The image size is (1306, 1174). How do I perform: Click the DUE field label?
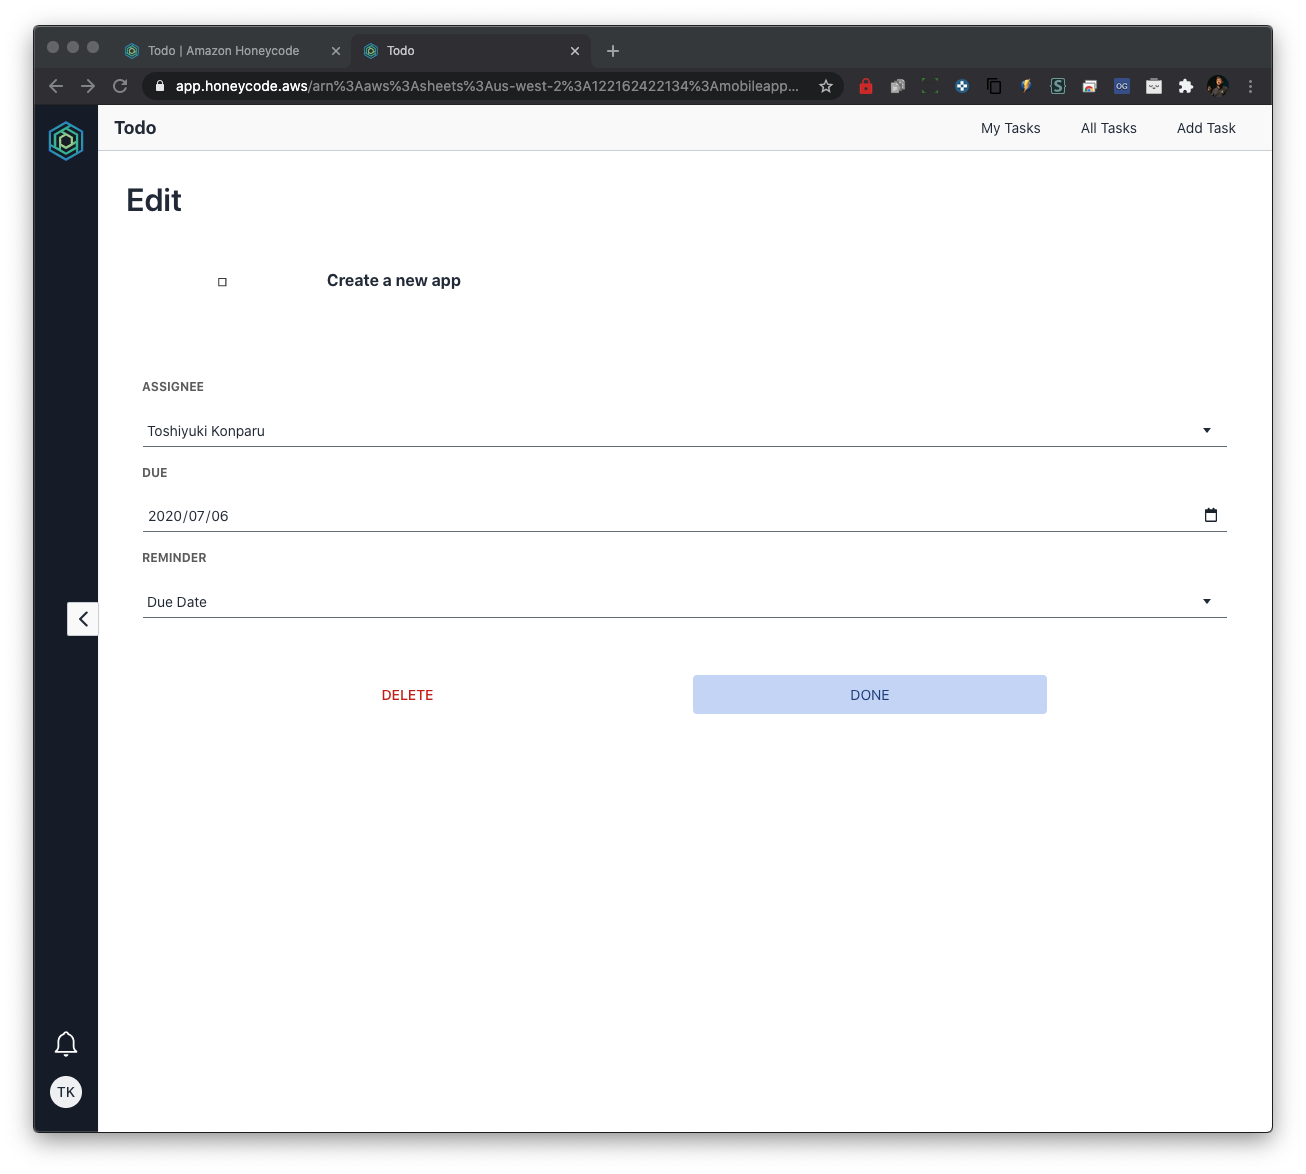click(x=155, y=473)
